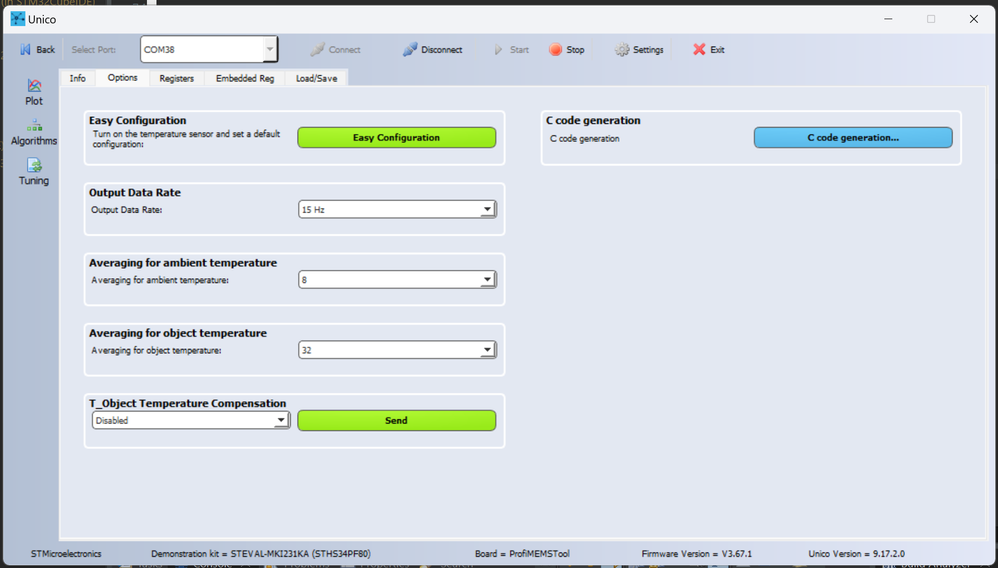Click the Back arrow icon

coord(25,50)
